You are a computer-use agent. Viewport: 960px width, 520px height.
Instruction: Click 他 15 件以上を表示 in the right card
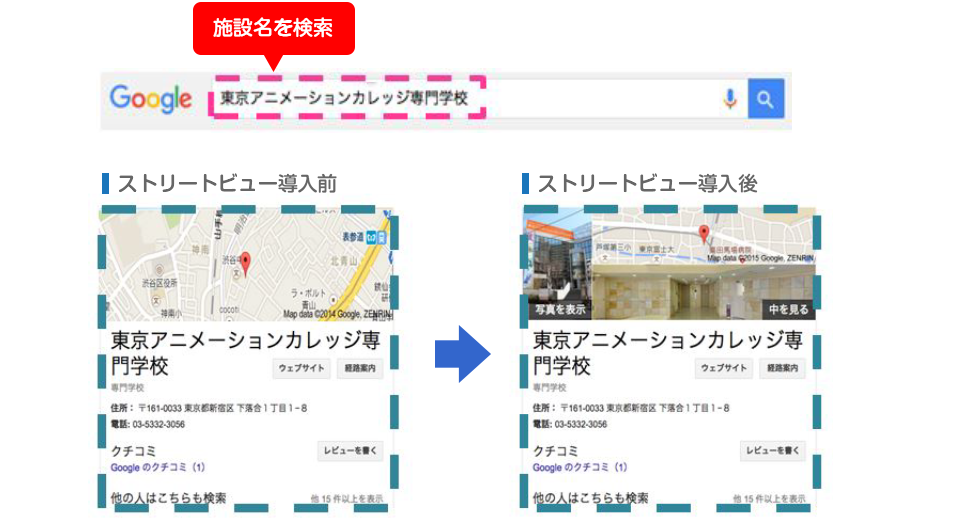click(770, 499)
